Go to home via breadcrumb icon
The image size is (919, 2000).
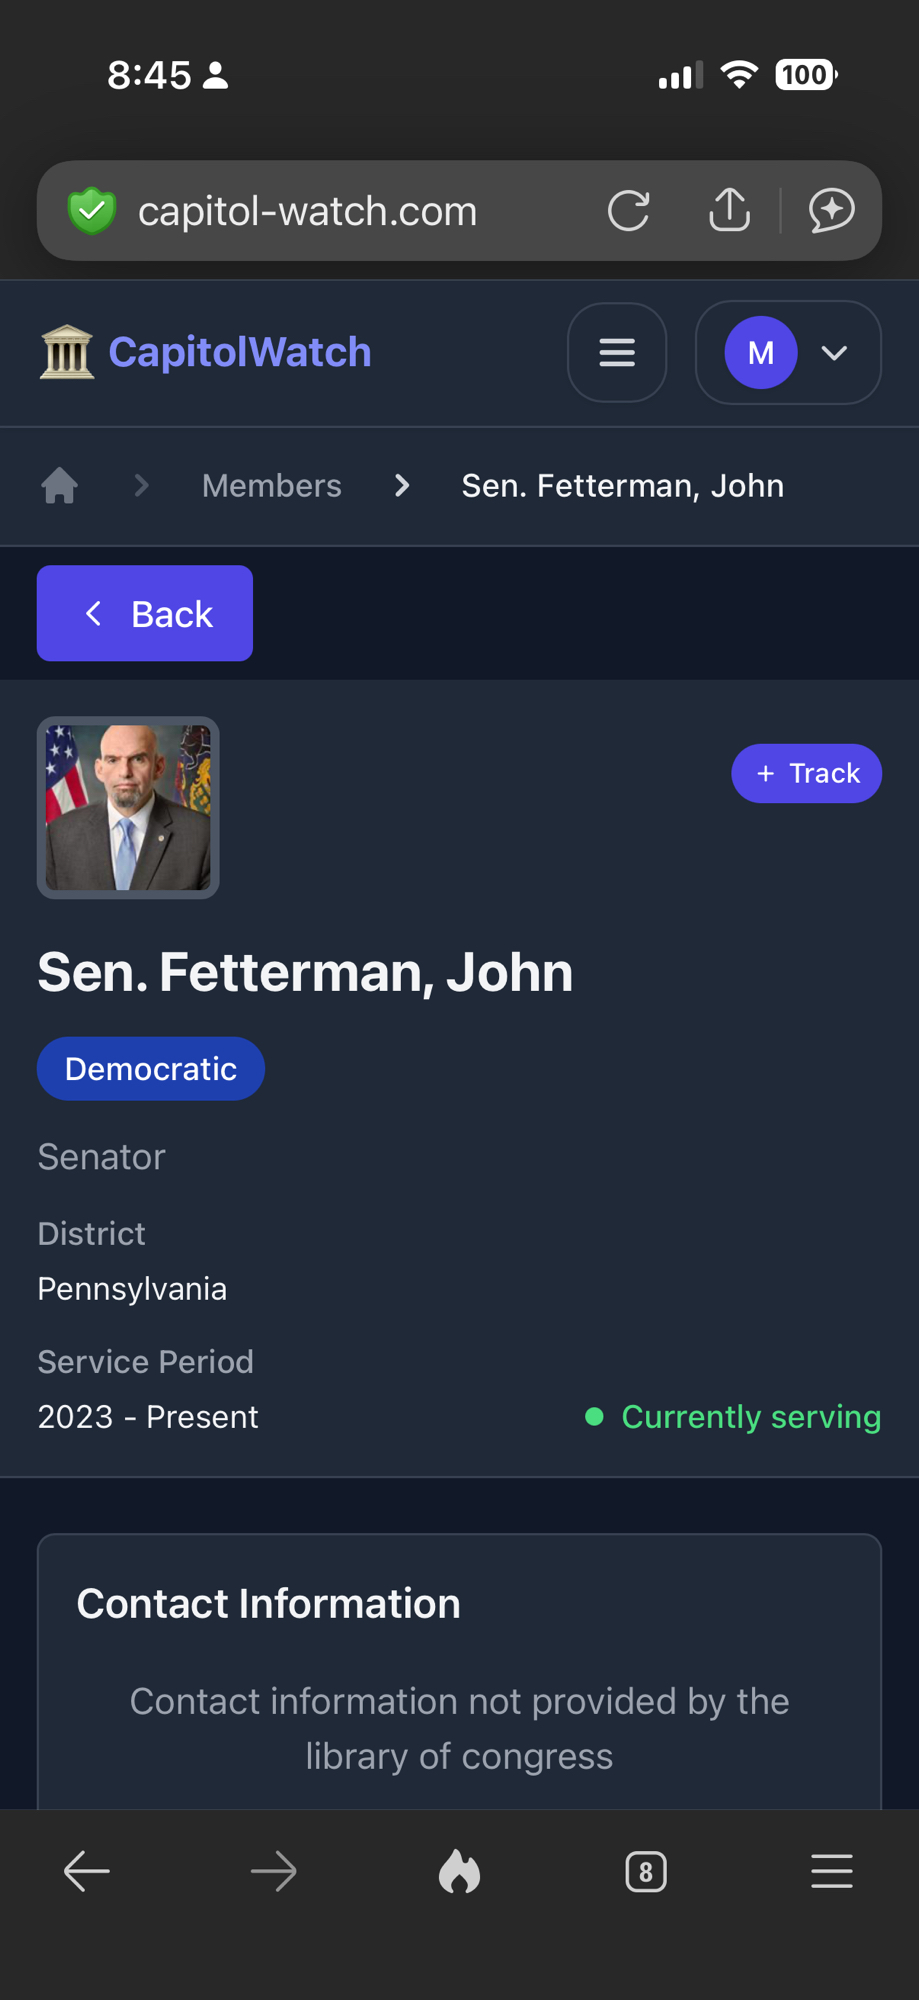coord(60,486)
